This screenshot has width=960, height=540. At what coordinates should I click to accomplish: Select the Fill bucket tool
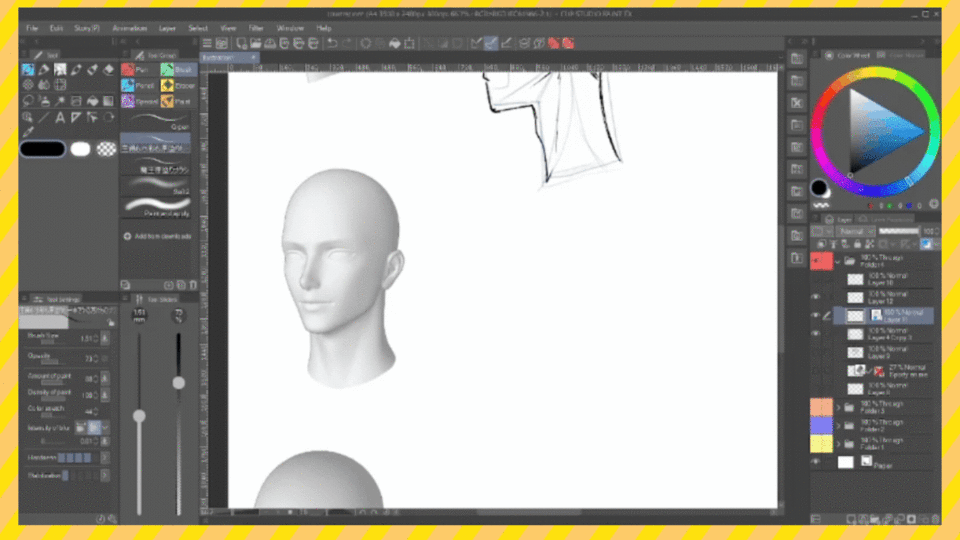[x=92, y=102]
